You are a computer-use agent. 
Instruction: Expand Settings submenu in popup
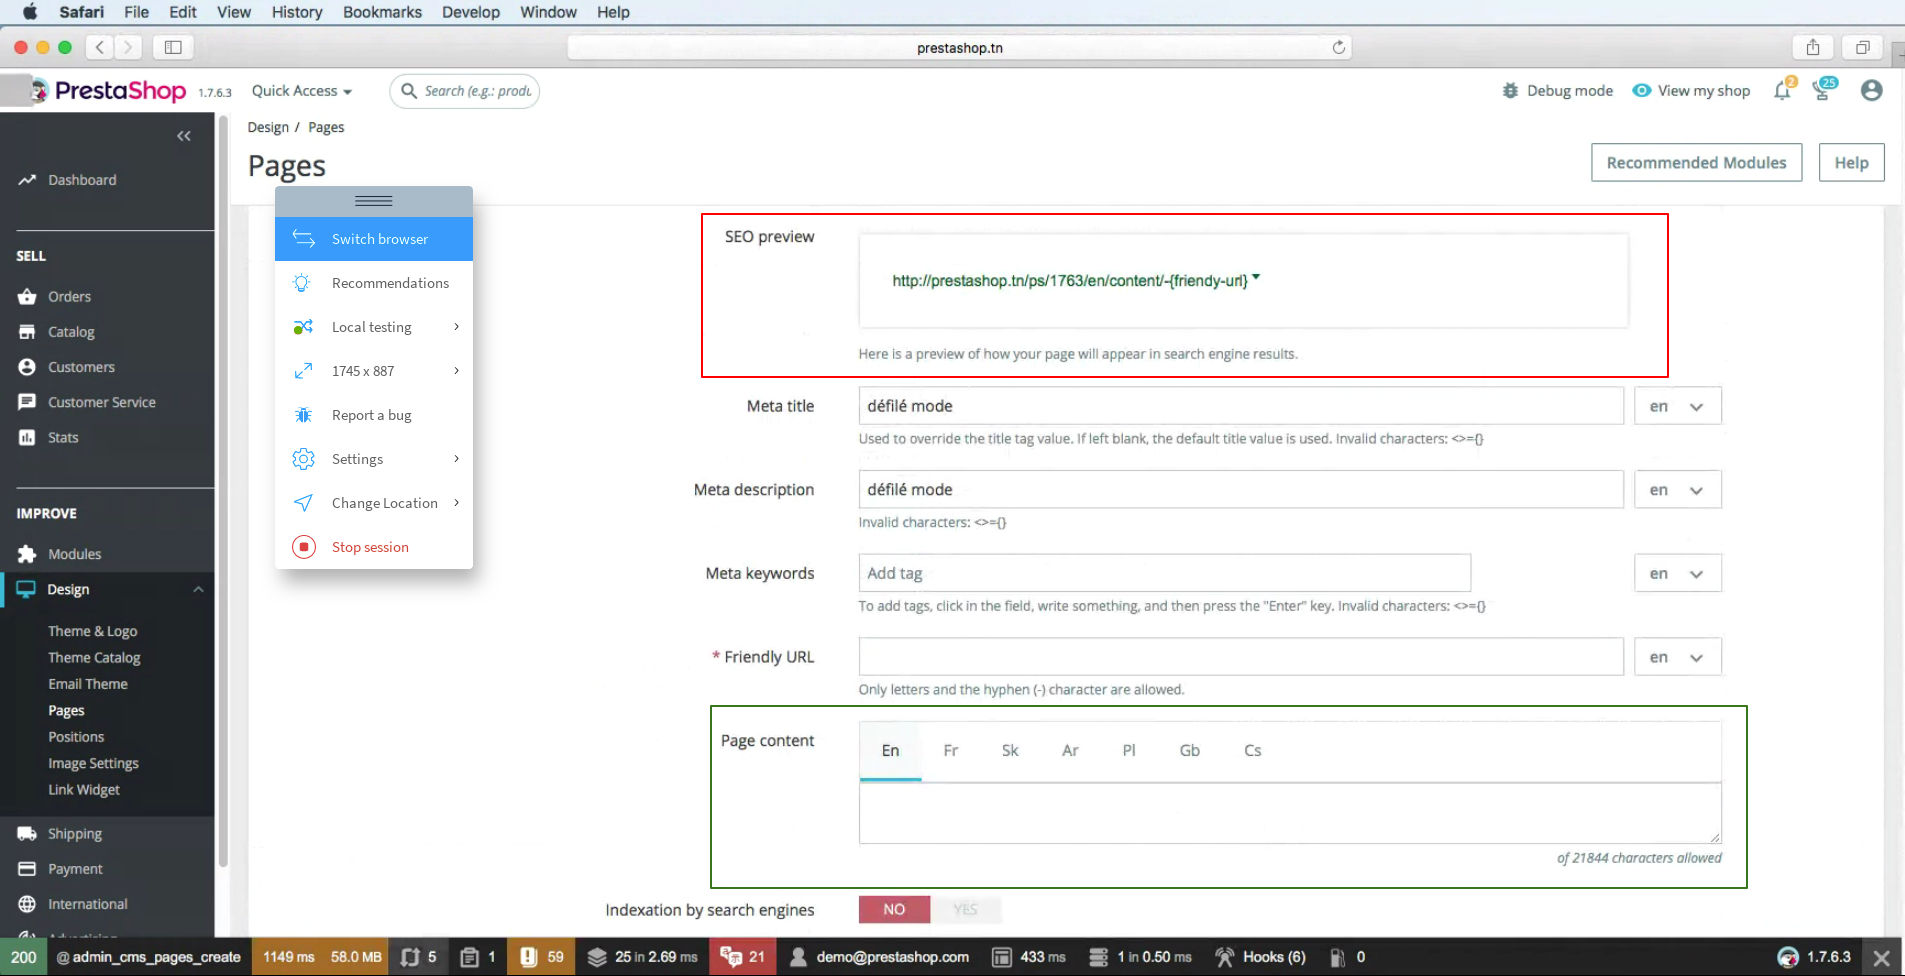456,459
